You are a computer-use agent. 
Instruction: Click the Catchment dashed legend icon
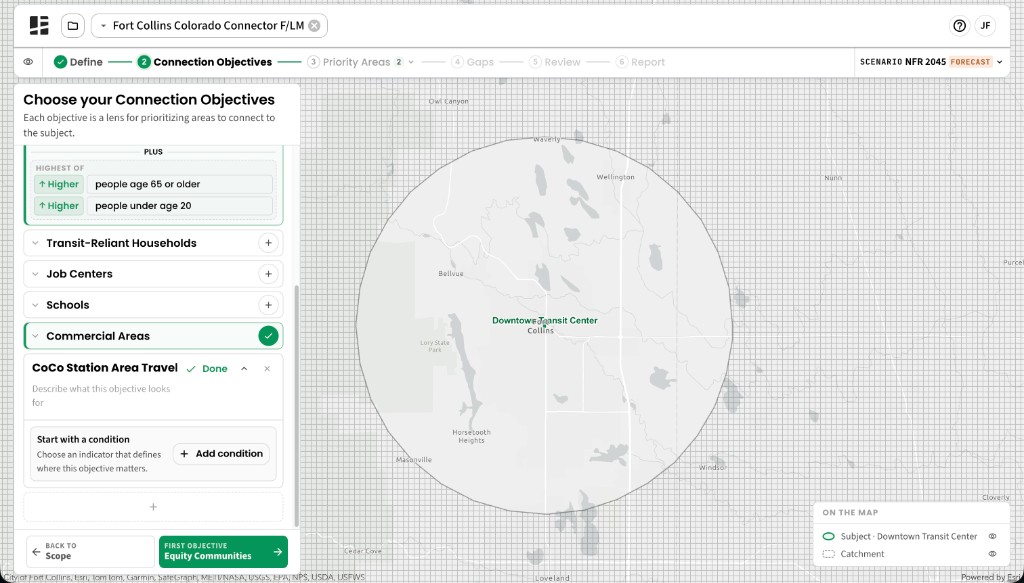829,554
